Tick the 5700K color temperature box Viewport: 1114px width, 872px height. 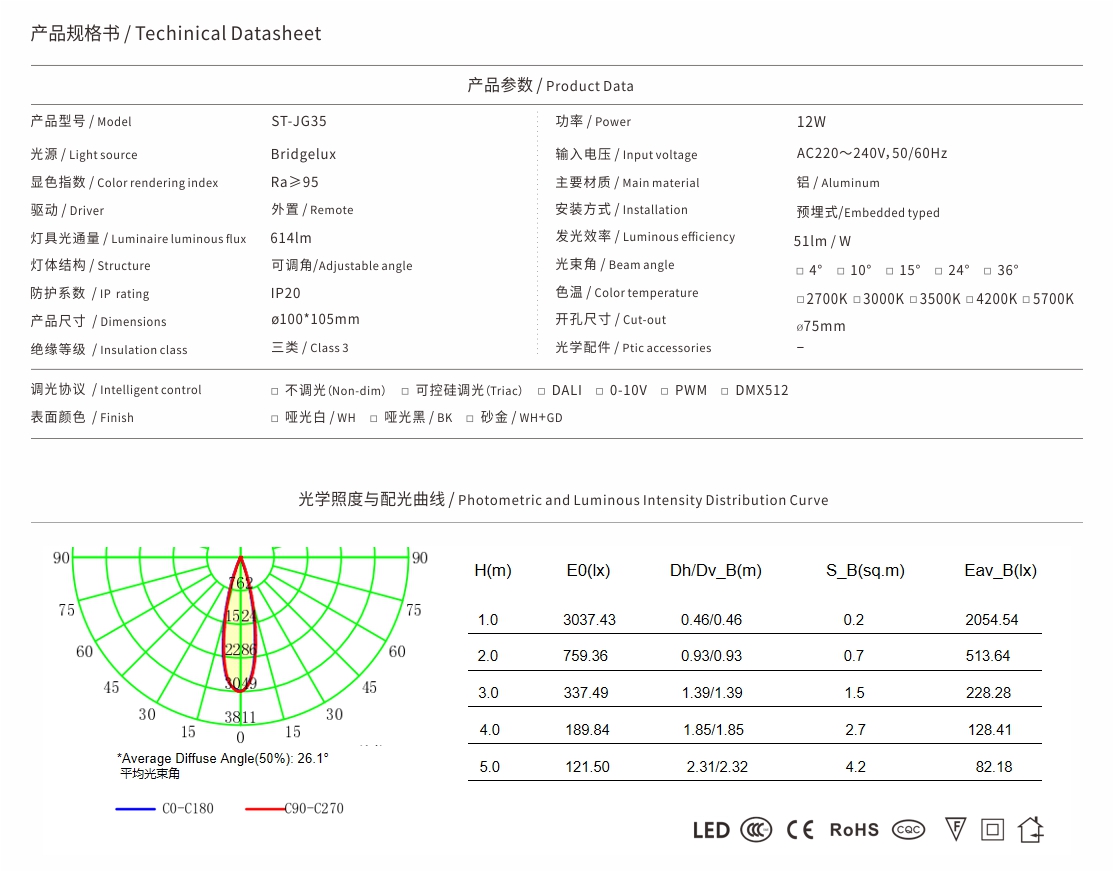coord(1027,300)
